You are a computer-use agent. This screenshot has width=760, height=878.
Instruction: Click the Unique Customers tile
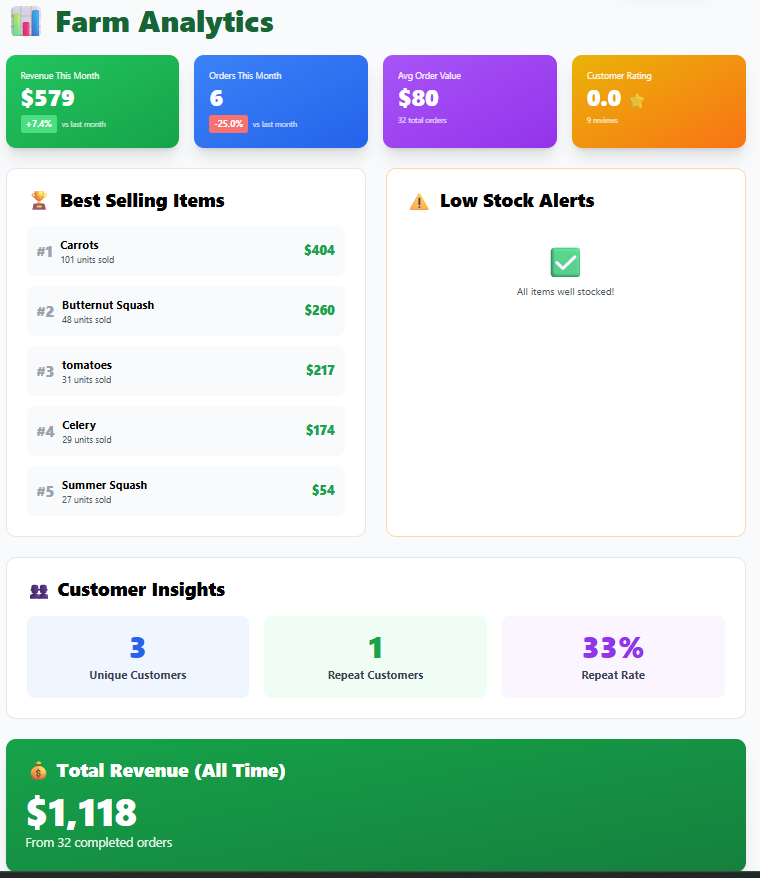(138, 657)
